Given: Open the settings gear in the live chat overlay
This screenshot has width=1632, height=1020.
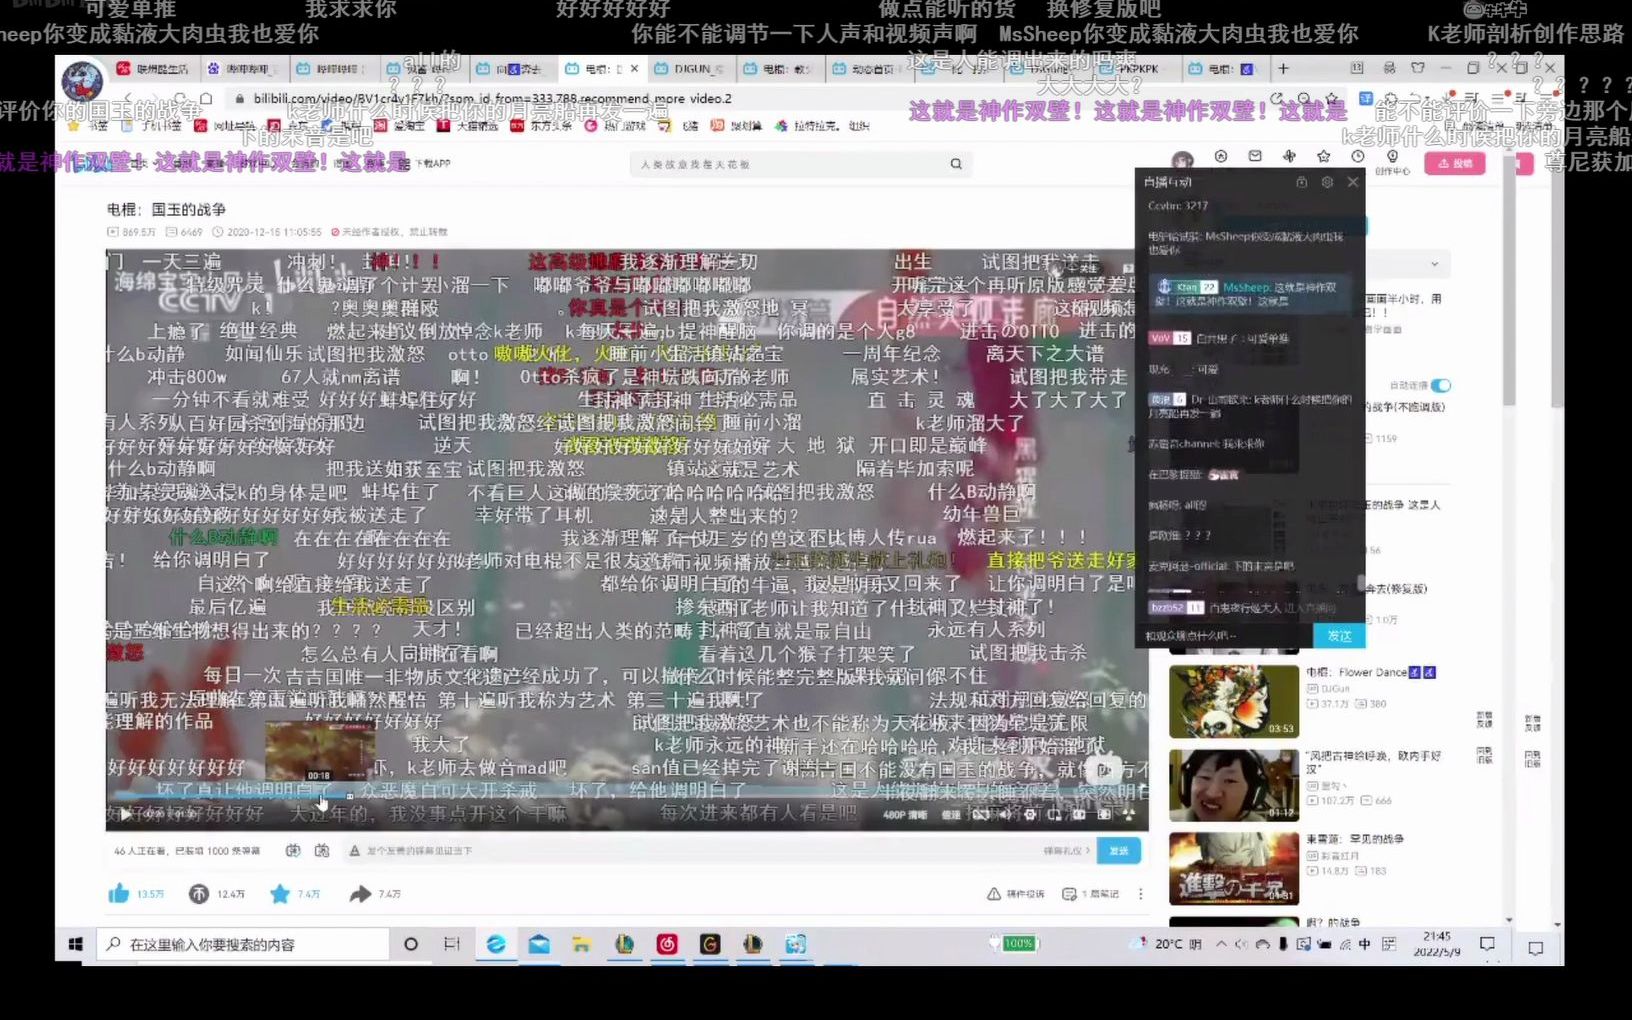Looking at the screenshot, I should point(1327,182).
